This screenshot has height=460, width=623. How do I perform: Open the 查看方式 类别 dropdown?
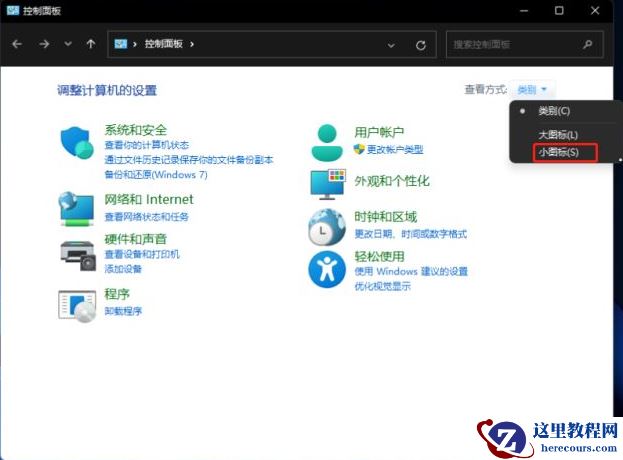pyautogui.click(x=532, y=90)
